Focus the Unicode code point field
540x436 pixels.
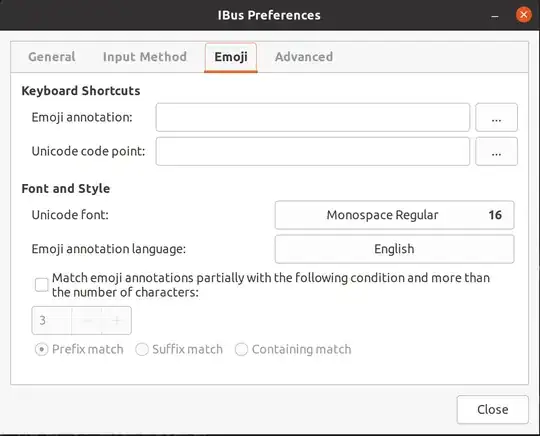tap(313, 152)
